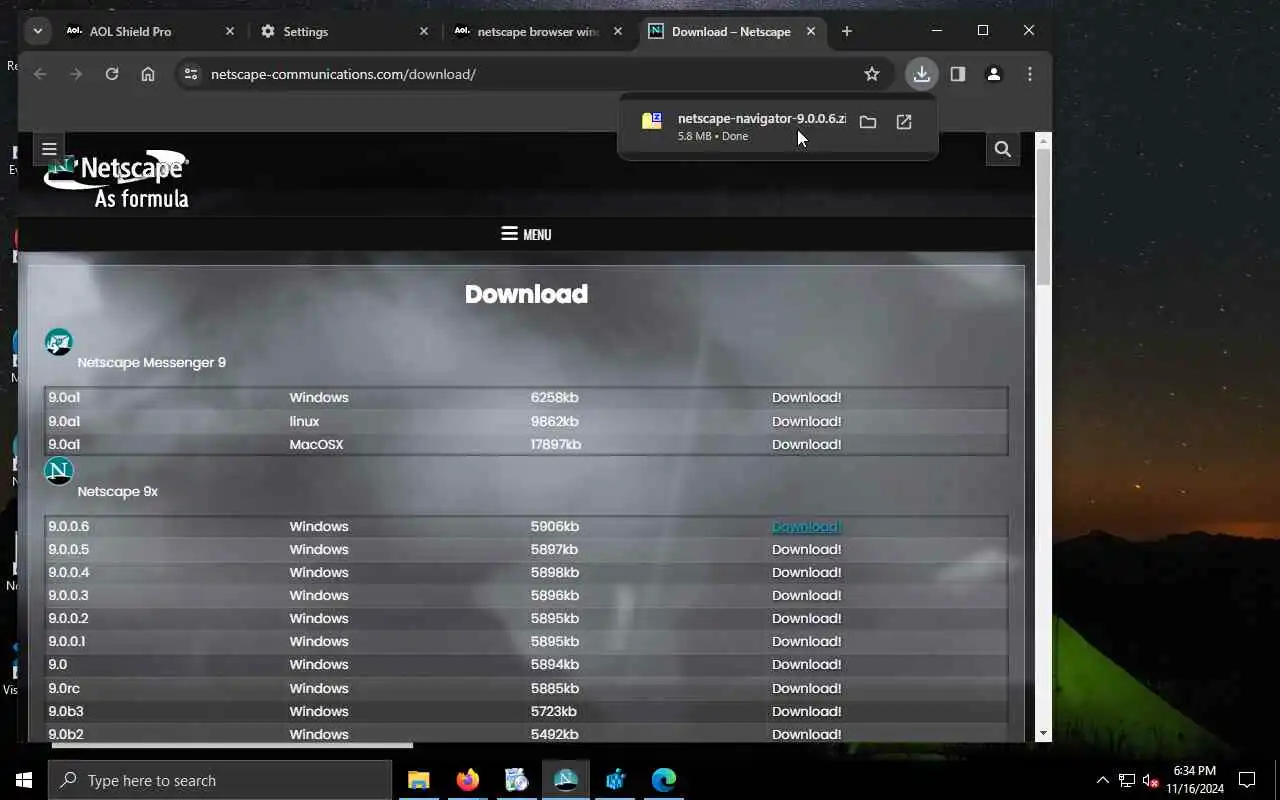The height and width of the screenshot is (800, 1280).
Task: Download Messenger 9.0a1 for Windows
Action: (x=806, y=397)
